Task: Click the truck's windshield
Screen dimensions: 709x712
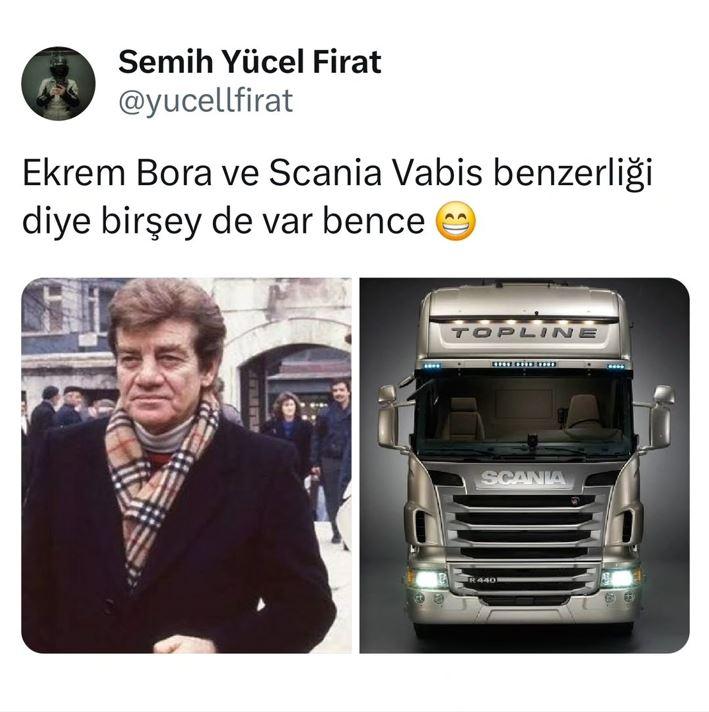Action: coord(525,413)
